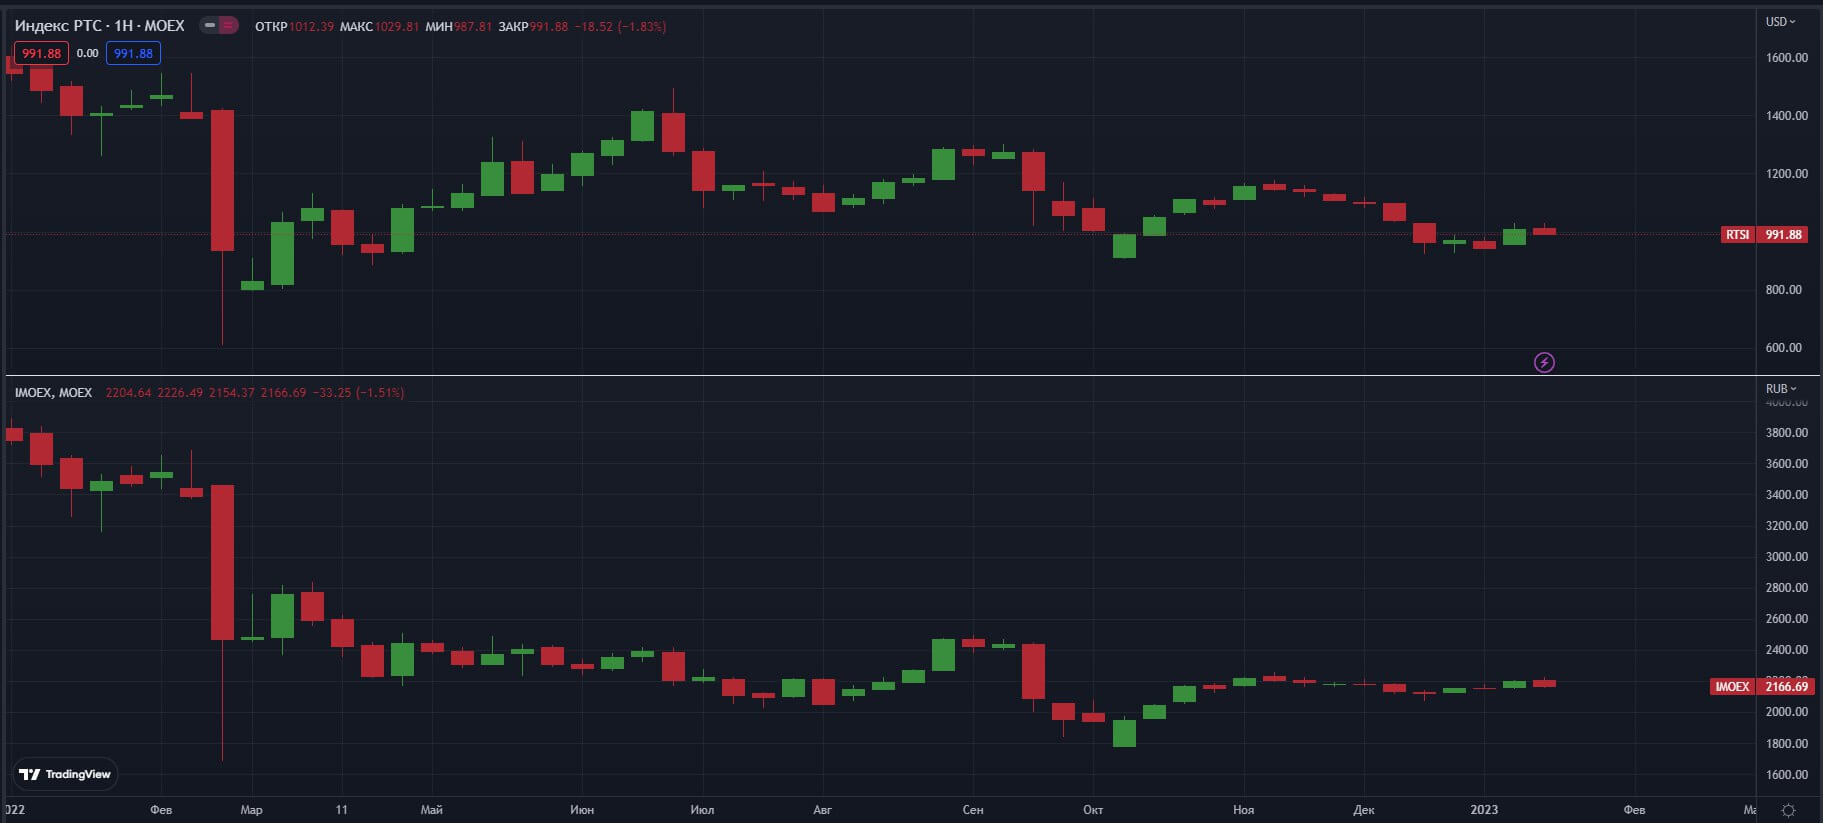Viewport: 1823px width, 823px height.
Task: Click the Дек label on time axis
Action: click(1364, 809)
